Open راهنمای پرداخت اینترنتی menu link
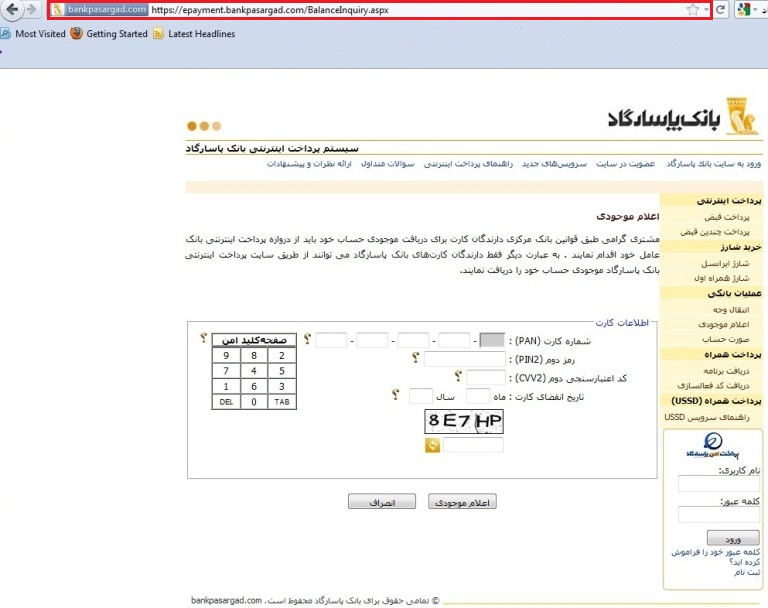The image size is (768, 608). [468, 164]
